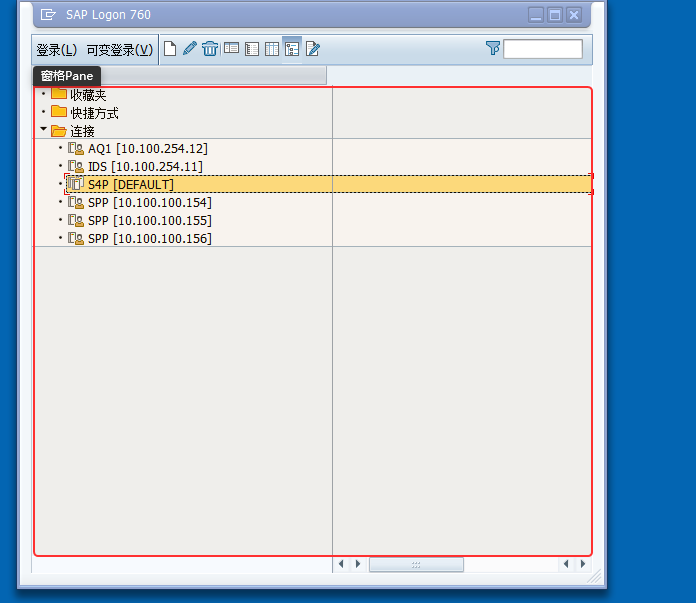Open the SAP Logon window menu icon

[x=48, y=15]
